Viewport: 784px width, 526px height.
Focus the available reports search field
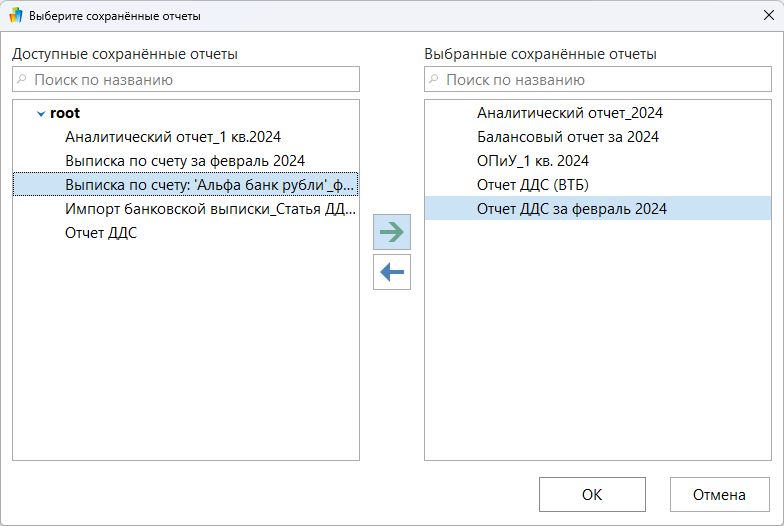(192, 80)
